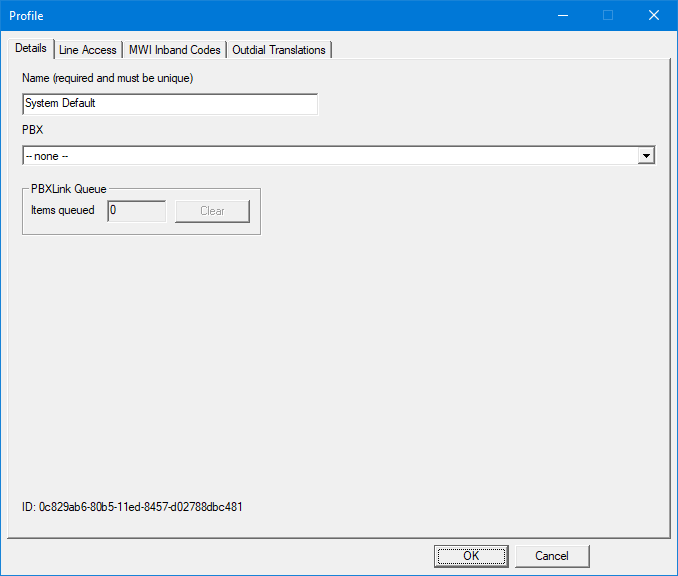Click the Items queued value field
678x576 pixels.
[136, 211]
